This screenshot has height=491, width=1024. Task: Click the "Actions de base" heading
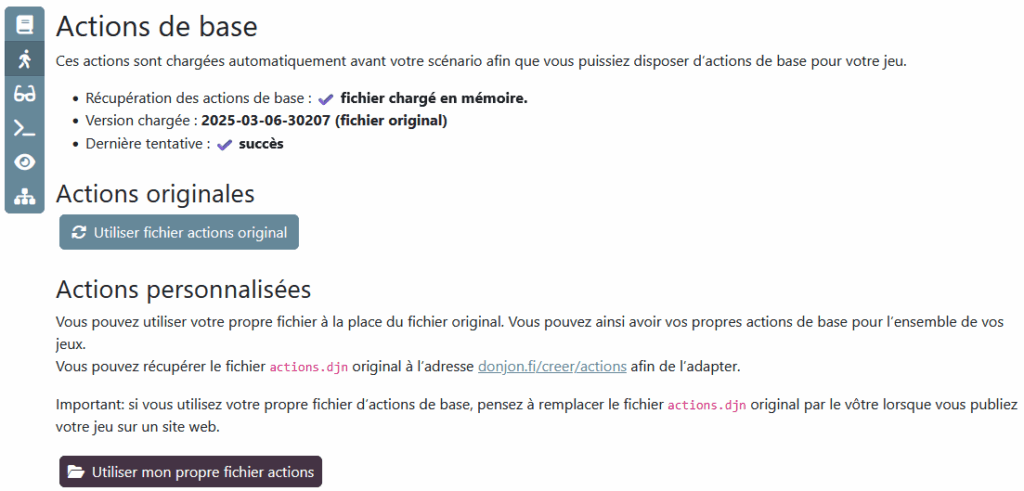pyautogui.click(x=157, y=27)
